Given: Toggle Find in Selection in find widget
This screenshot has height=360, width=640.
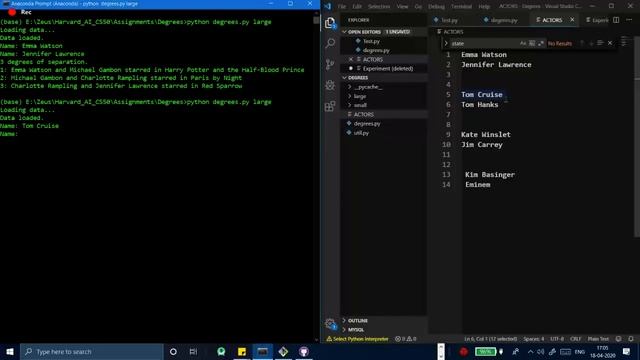Looking at the screenshot, I should [x=600, y=43].
